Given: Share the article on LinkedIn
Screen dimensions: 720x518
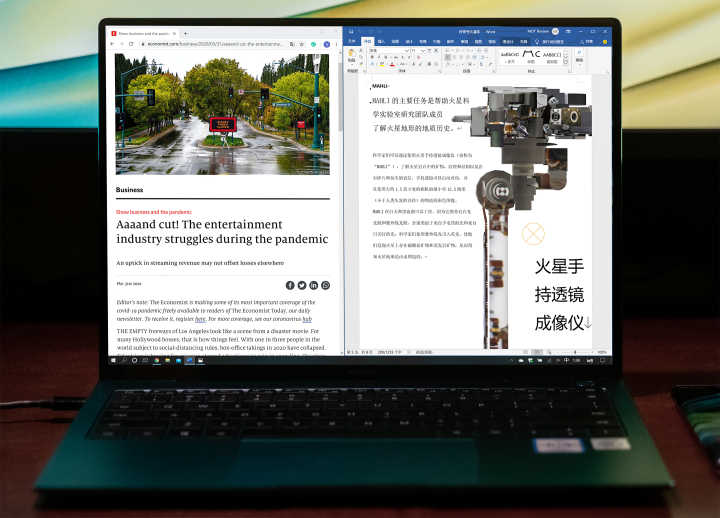Looking at the screenshot, I should [x=314, y=285].
